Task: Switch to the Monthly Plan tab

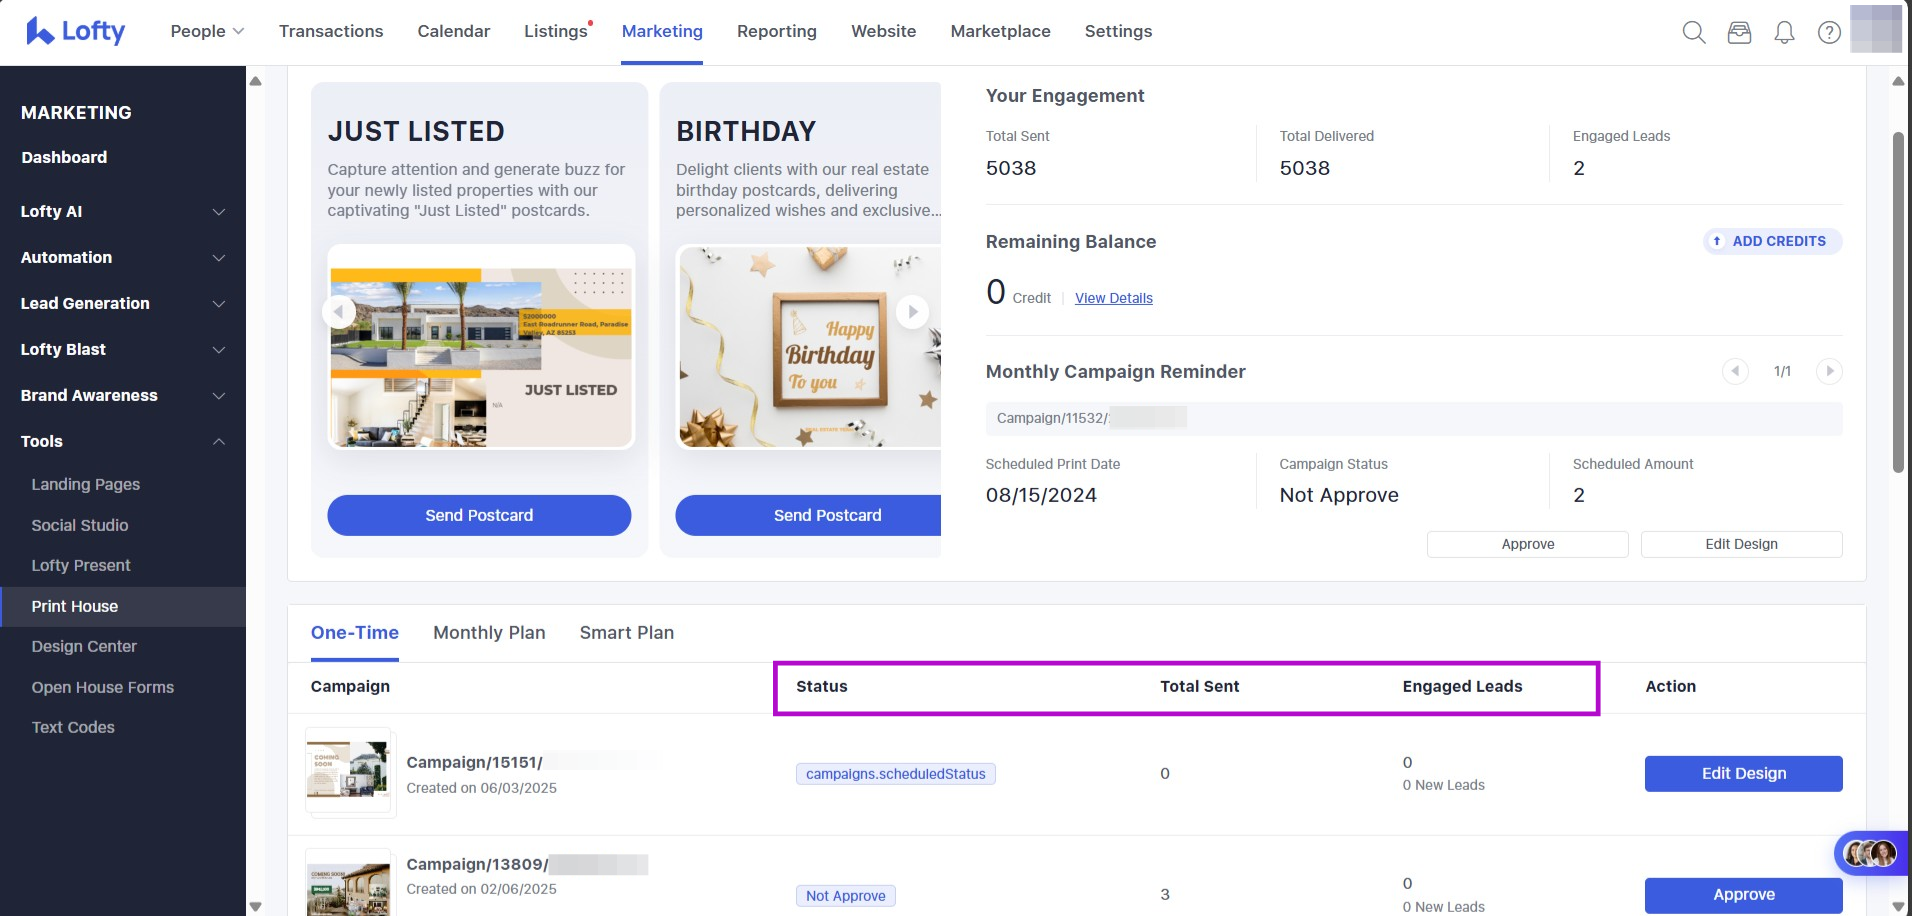Action: [x=489, y=633]
